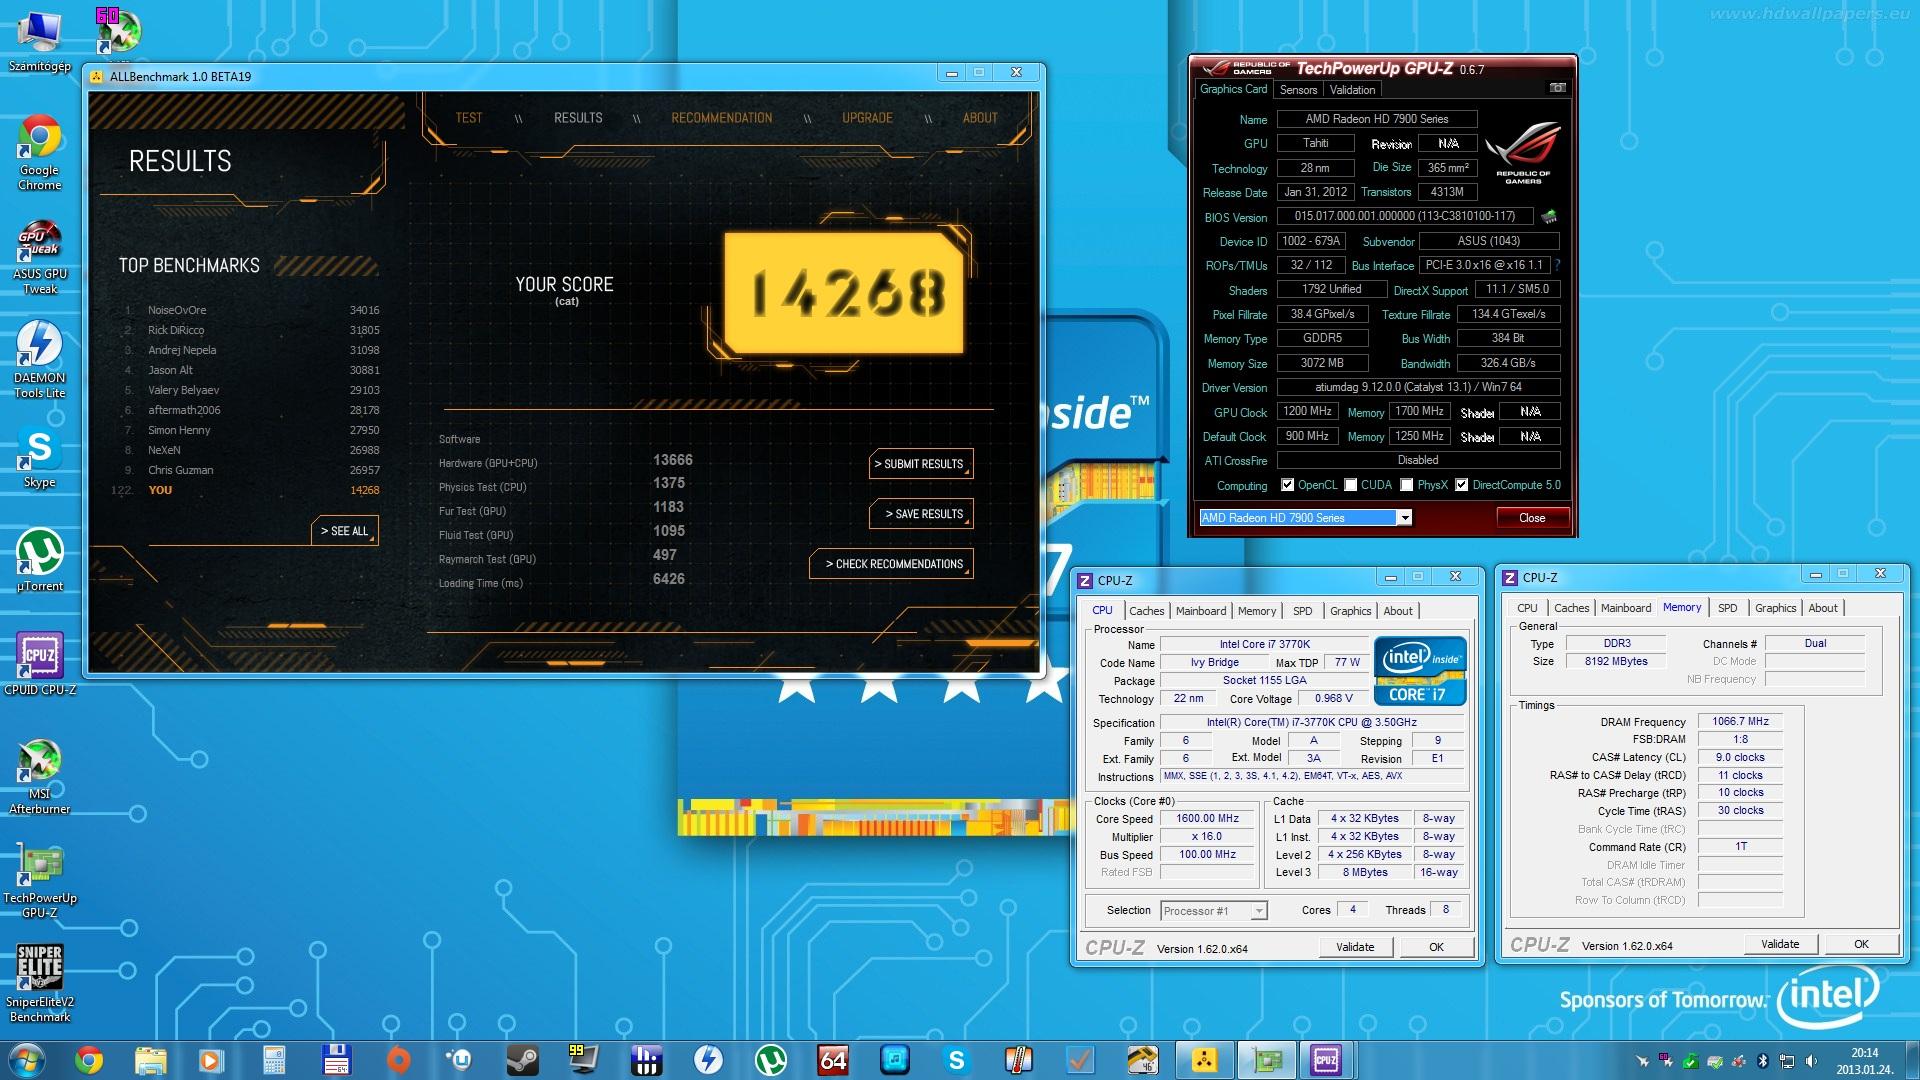Open RECOMMENDATION tab in ALLBenchmark
This screenshot has height=1080, width=1920.
(x=721, y=118)
